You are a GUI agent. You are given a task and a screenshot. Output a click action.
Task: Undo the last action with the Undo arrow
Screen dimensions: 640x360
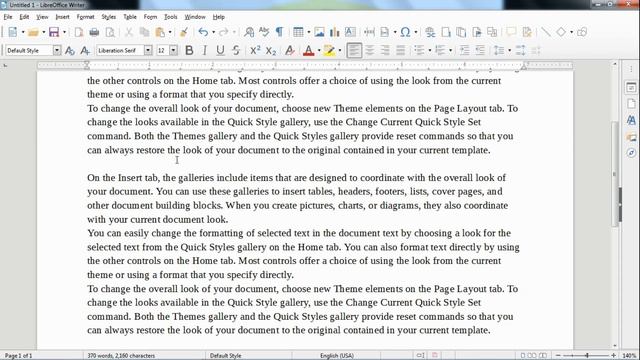(x=203, y=32)
